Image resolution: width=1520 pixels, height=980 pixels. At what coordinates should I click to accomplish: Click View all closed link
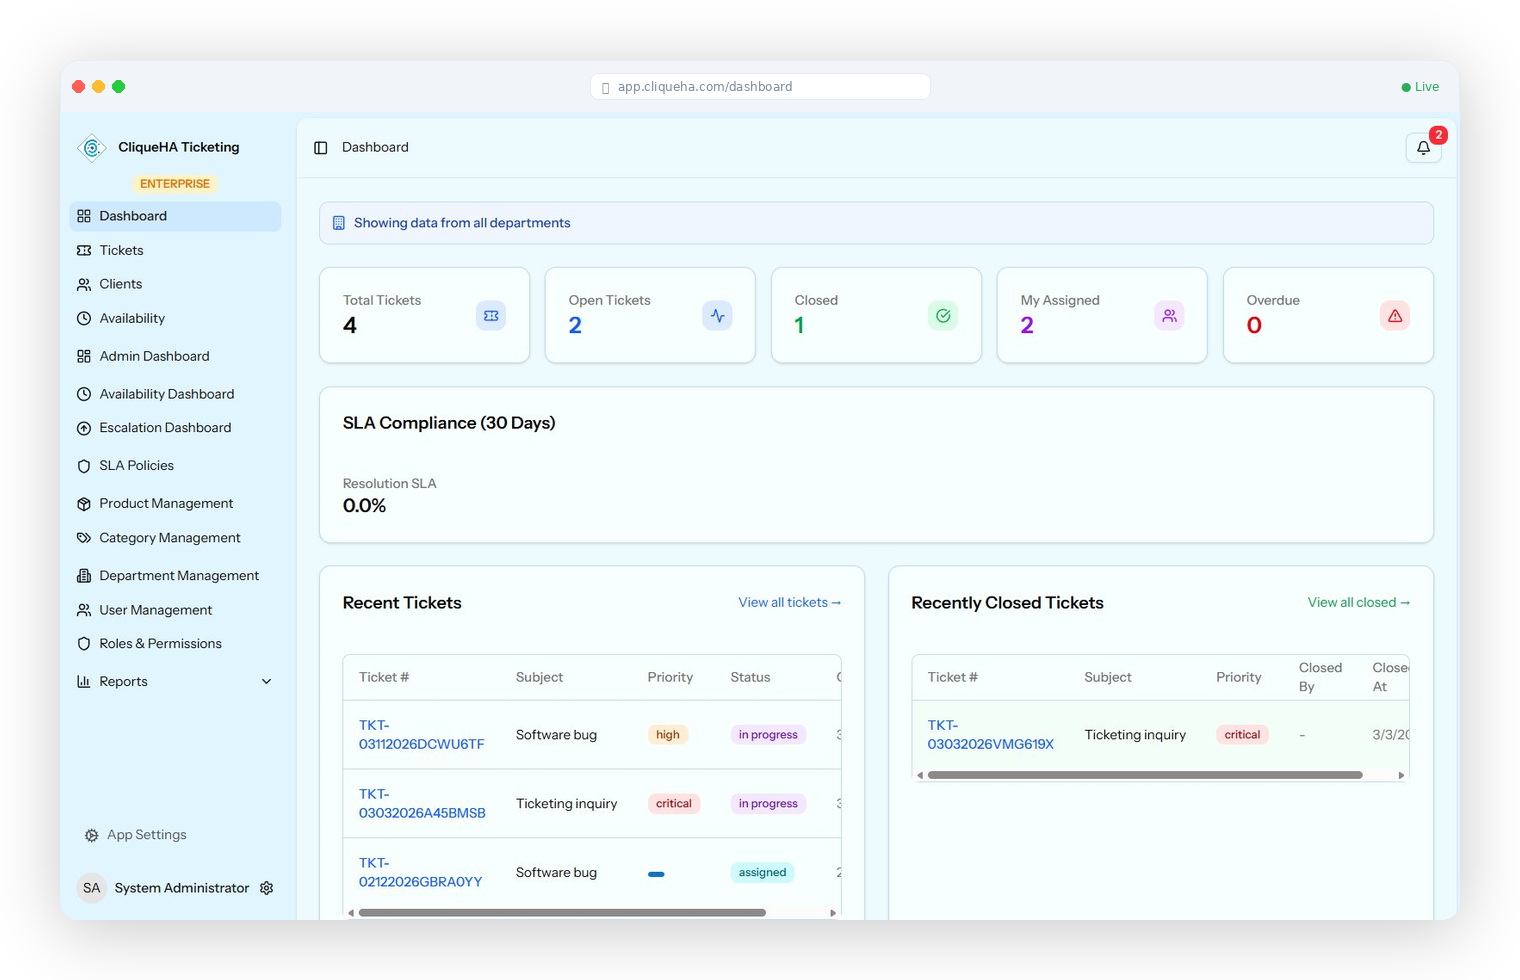pos(1358,603)
